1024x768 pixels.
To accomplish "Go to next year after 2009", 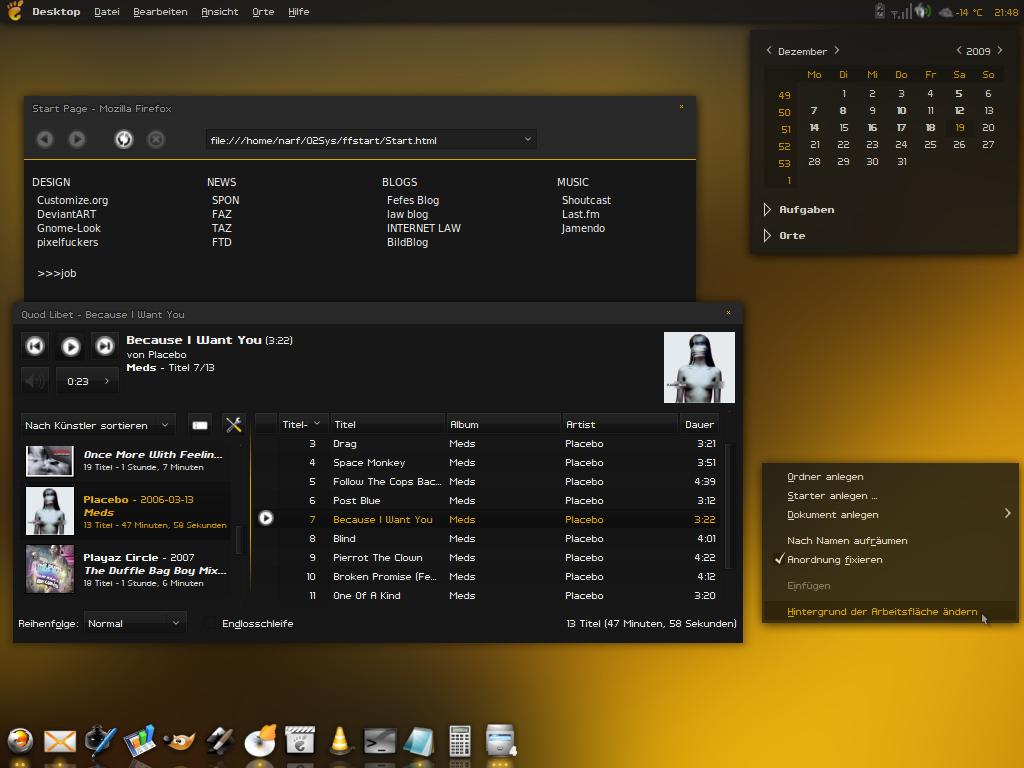I will (x=1000, y=51).
